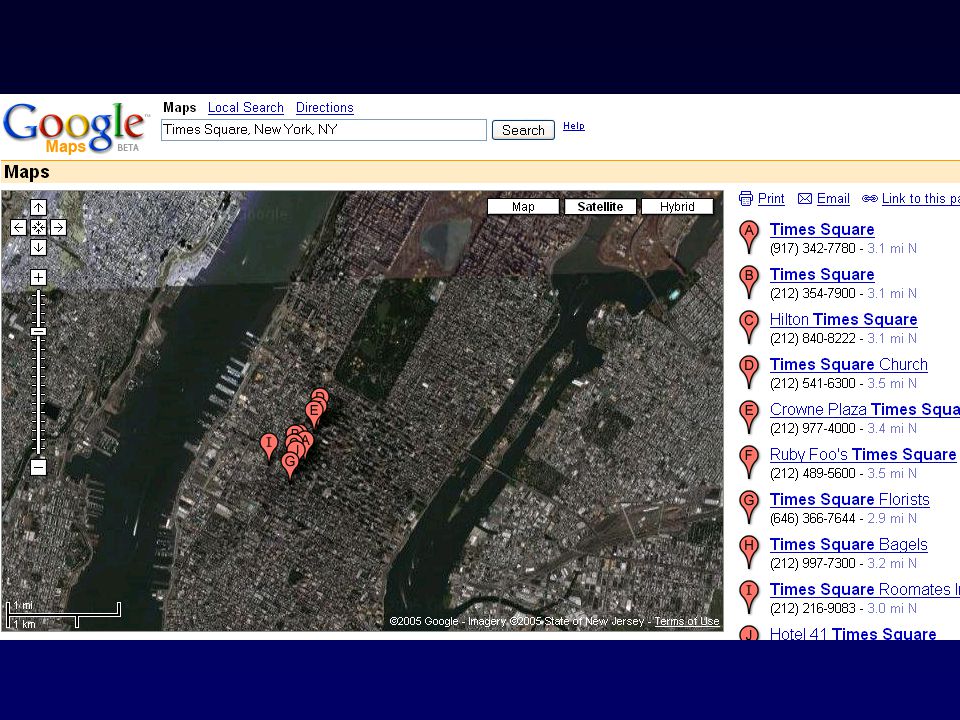Select the G pin on the map
This screenshot has width=960, height=720.
(x=290, y=463)
